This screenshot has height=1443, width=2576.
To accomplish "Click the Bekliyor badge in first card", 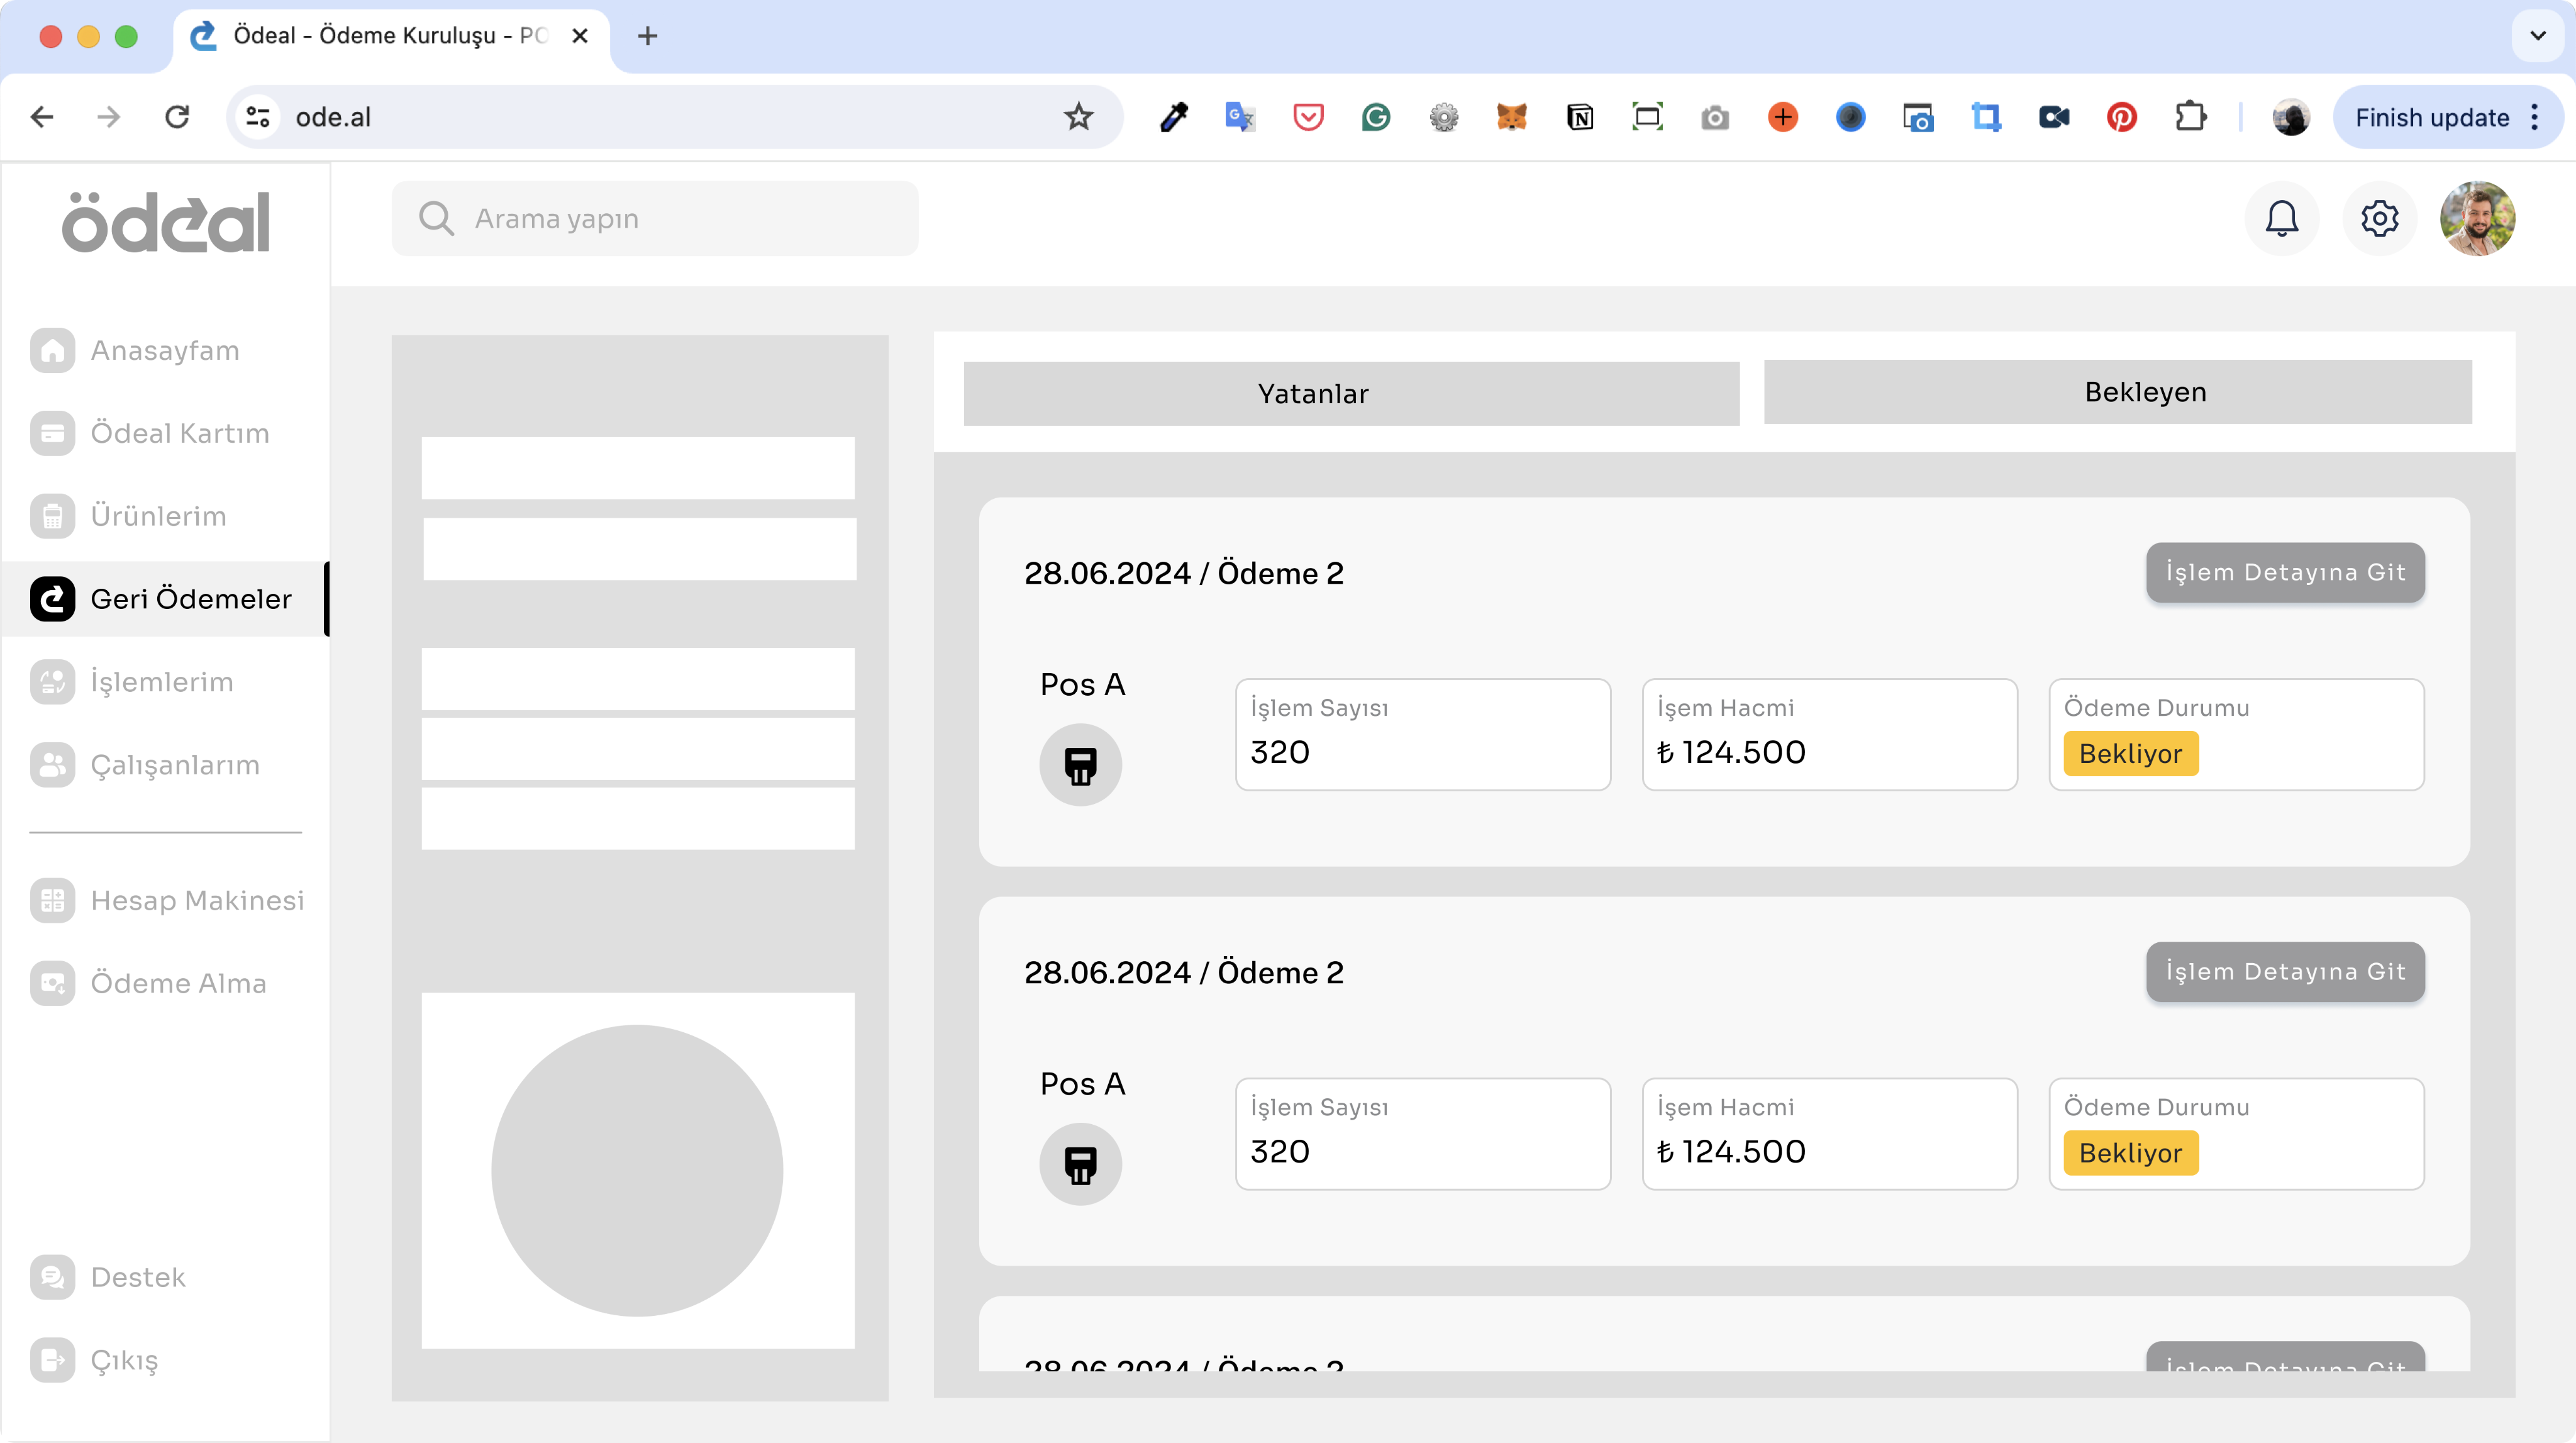I will (x=2130, y=754).
